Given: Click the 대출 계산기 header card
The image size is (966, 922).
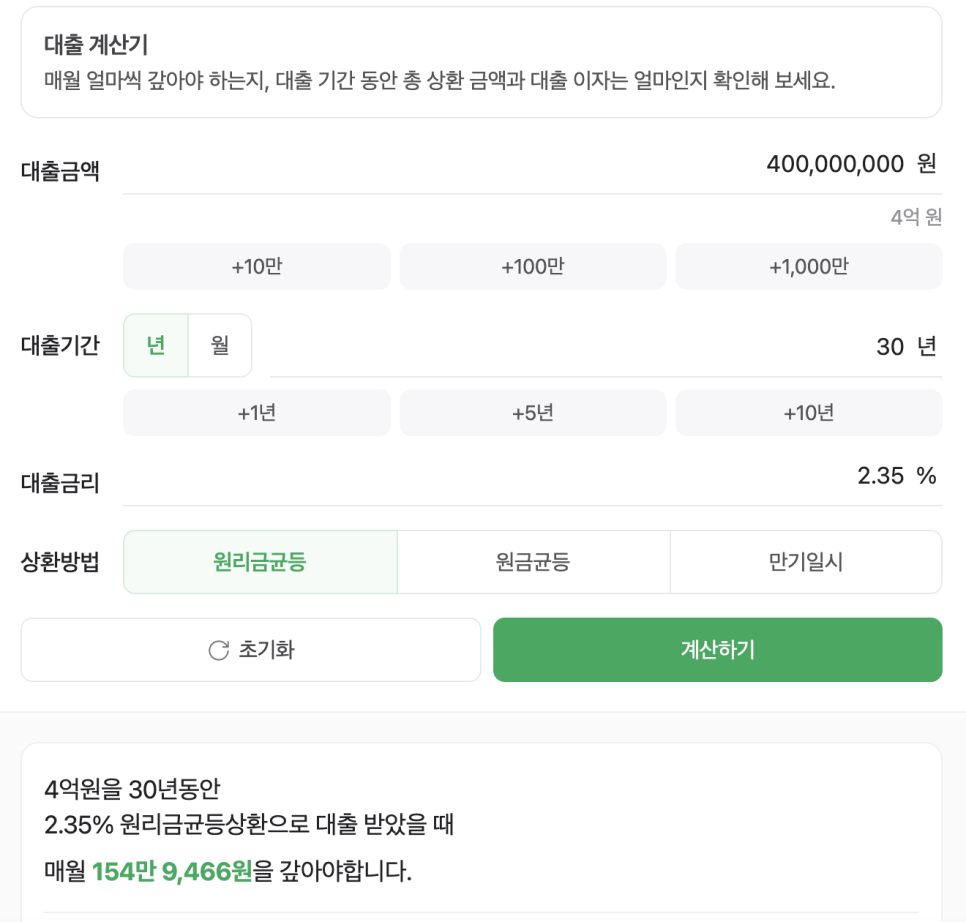Looking at the screenshot, I should click(x=481, y=62).
